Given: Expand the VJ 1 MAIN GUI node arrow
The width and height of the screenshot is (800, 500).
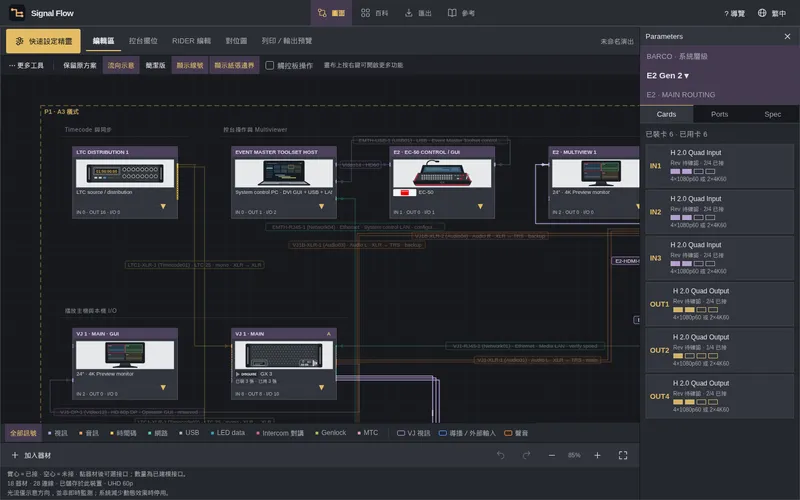Looking at the screenshot, I should (163, 388).
